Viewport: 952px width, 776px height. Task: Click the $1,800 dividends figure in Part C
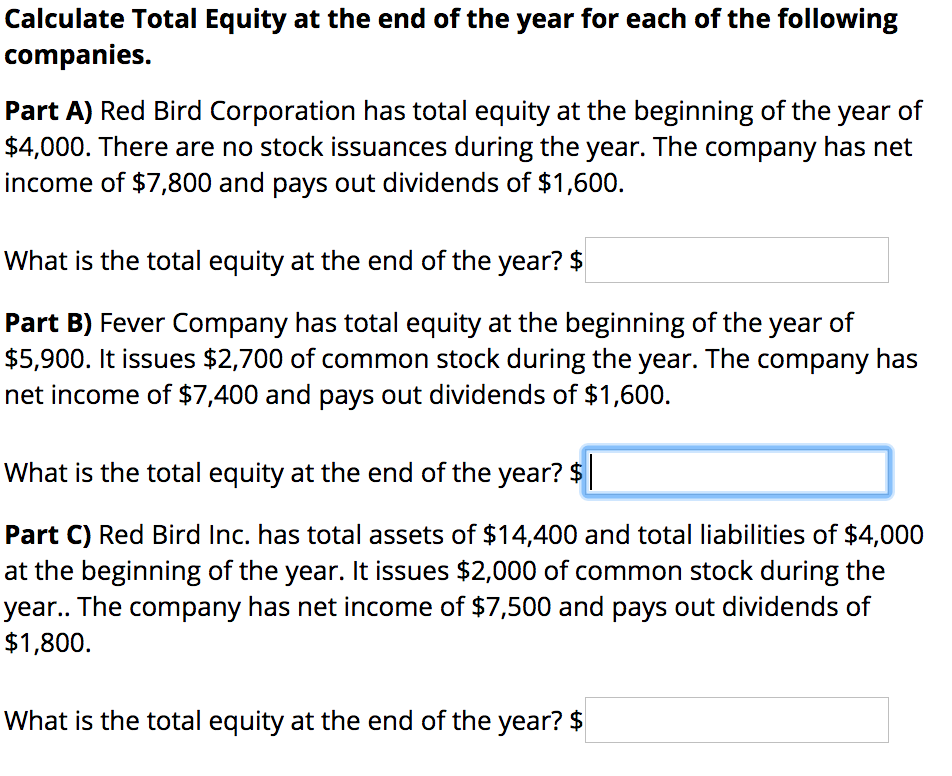[x=43, y=642]
